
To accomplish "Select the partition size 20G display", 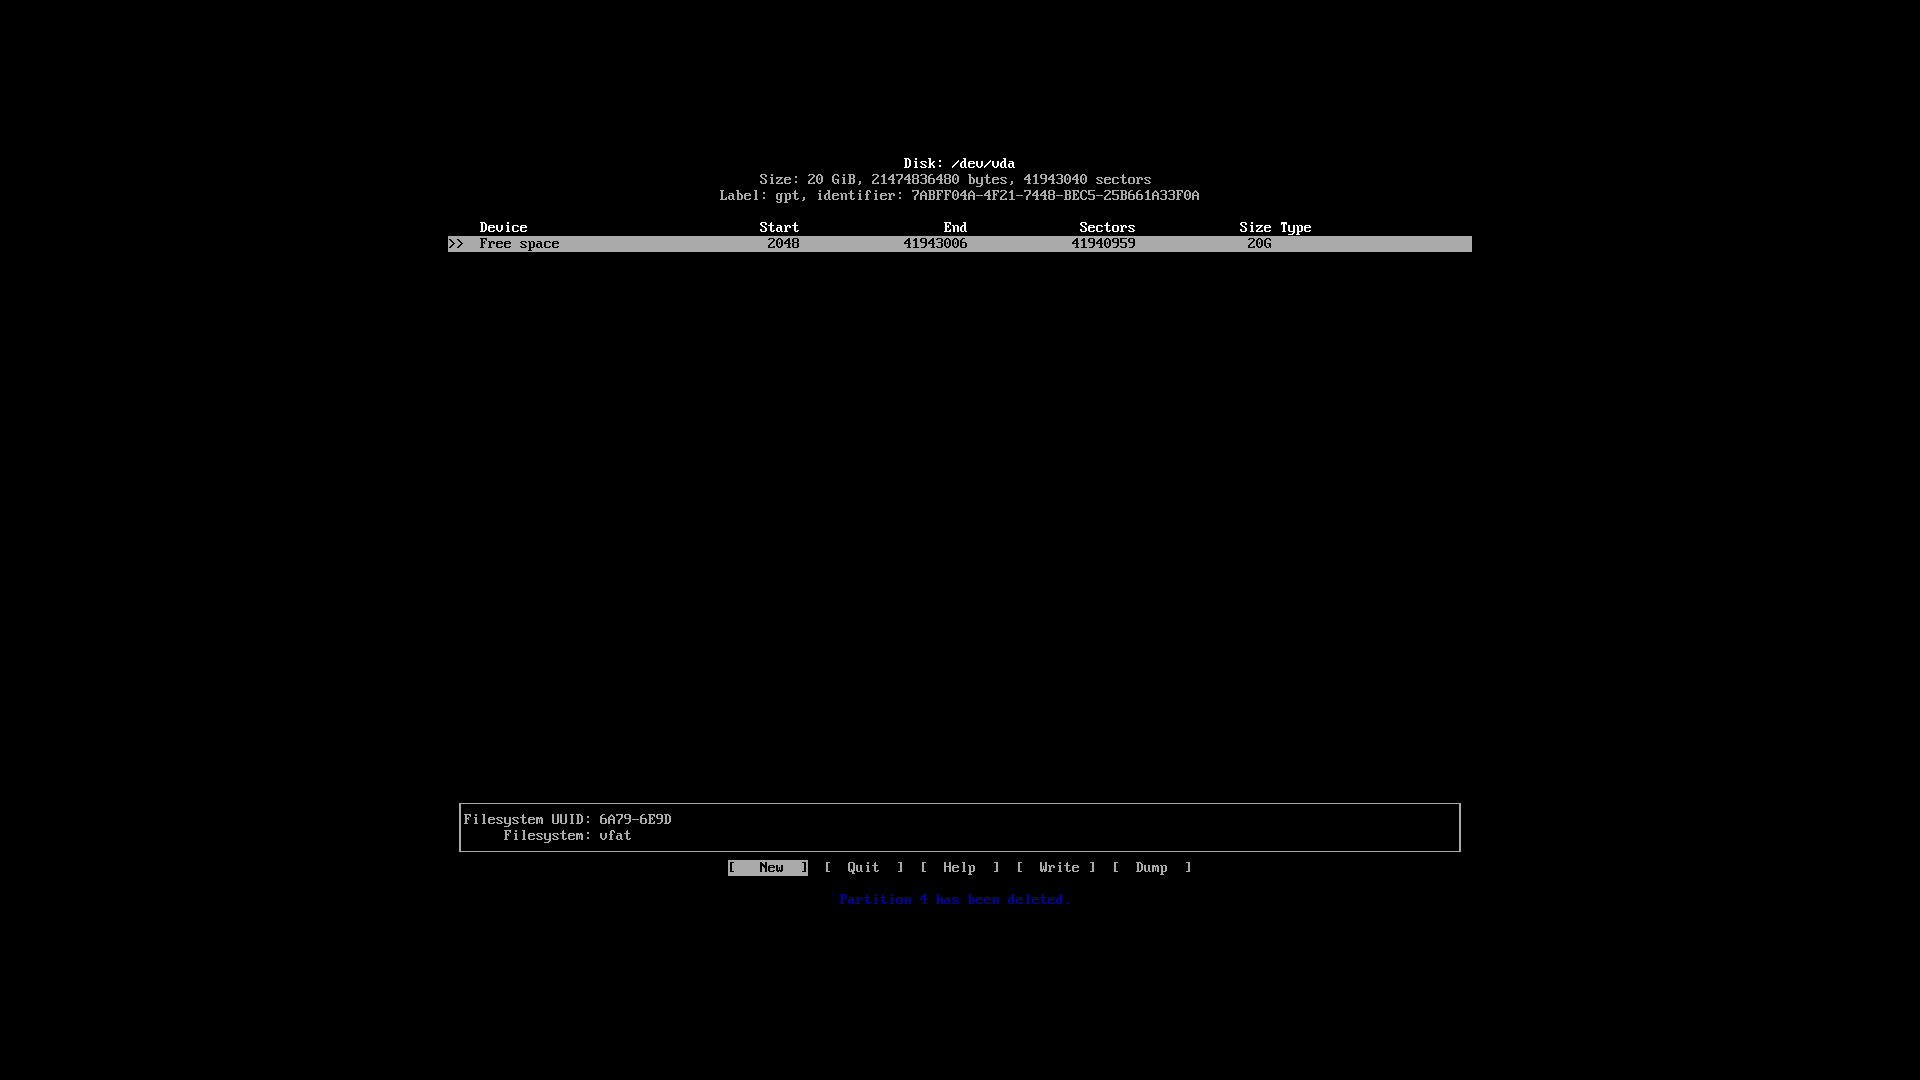I will point(1259,244).
